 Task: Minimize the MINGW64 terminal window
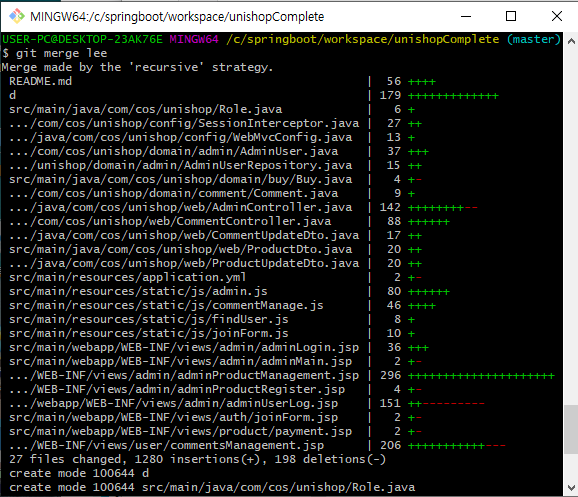pyautogui.click(x=466, y=16)
